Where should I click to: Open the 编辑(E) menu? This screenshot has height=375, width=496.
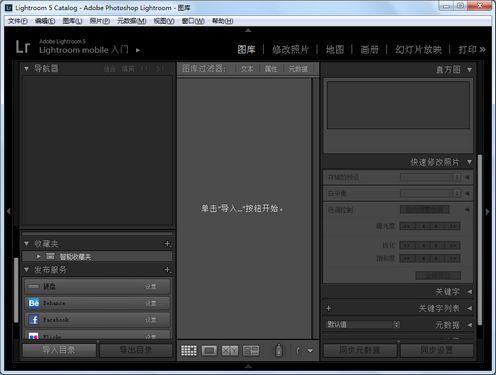(45, 21)
